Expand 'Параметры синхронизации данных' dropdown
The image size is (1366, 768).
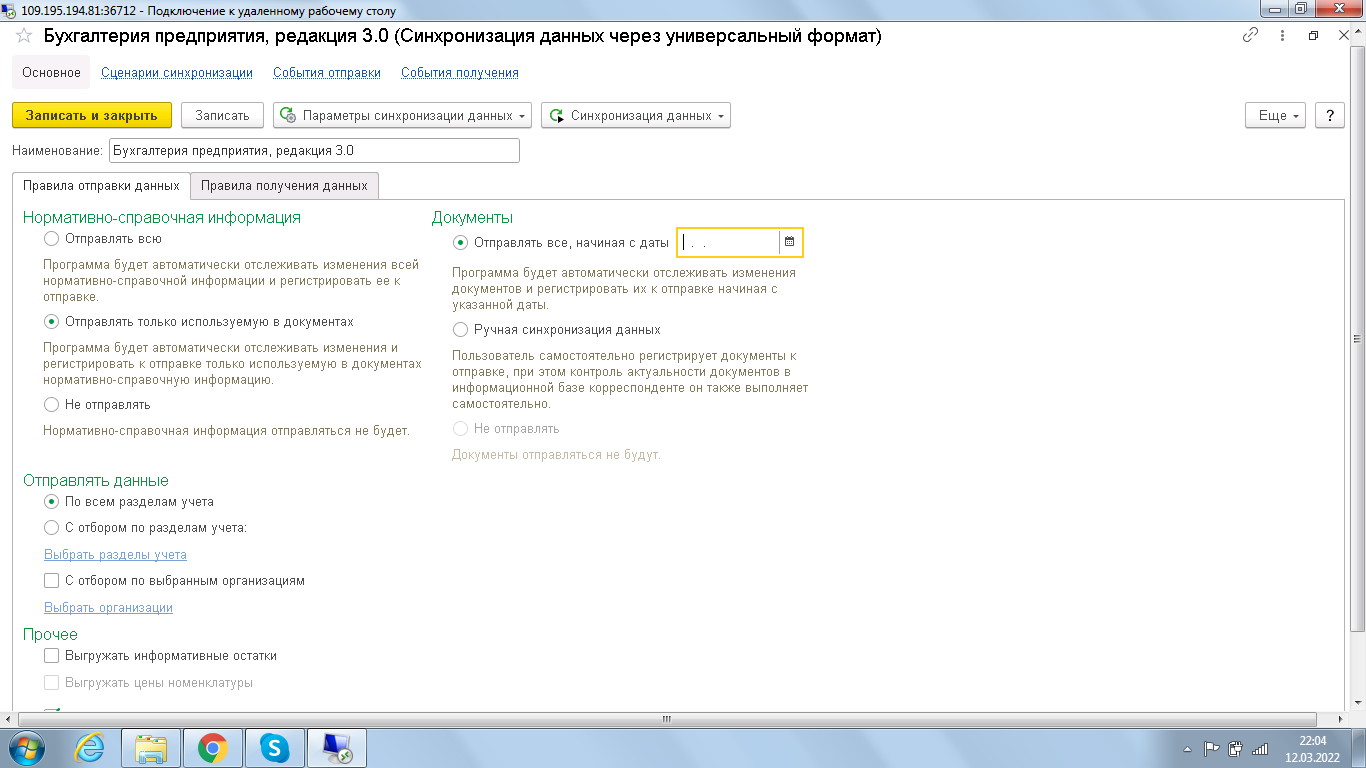click(x=403, y=115)
